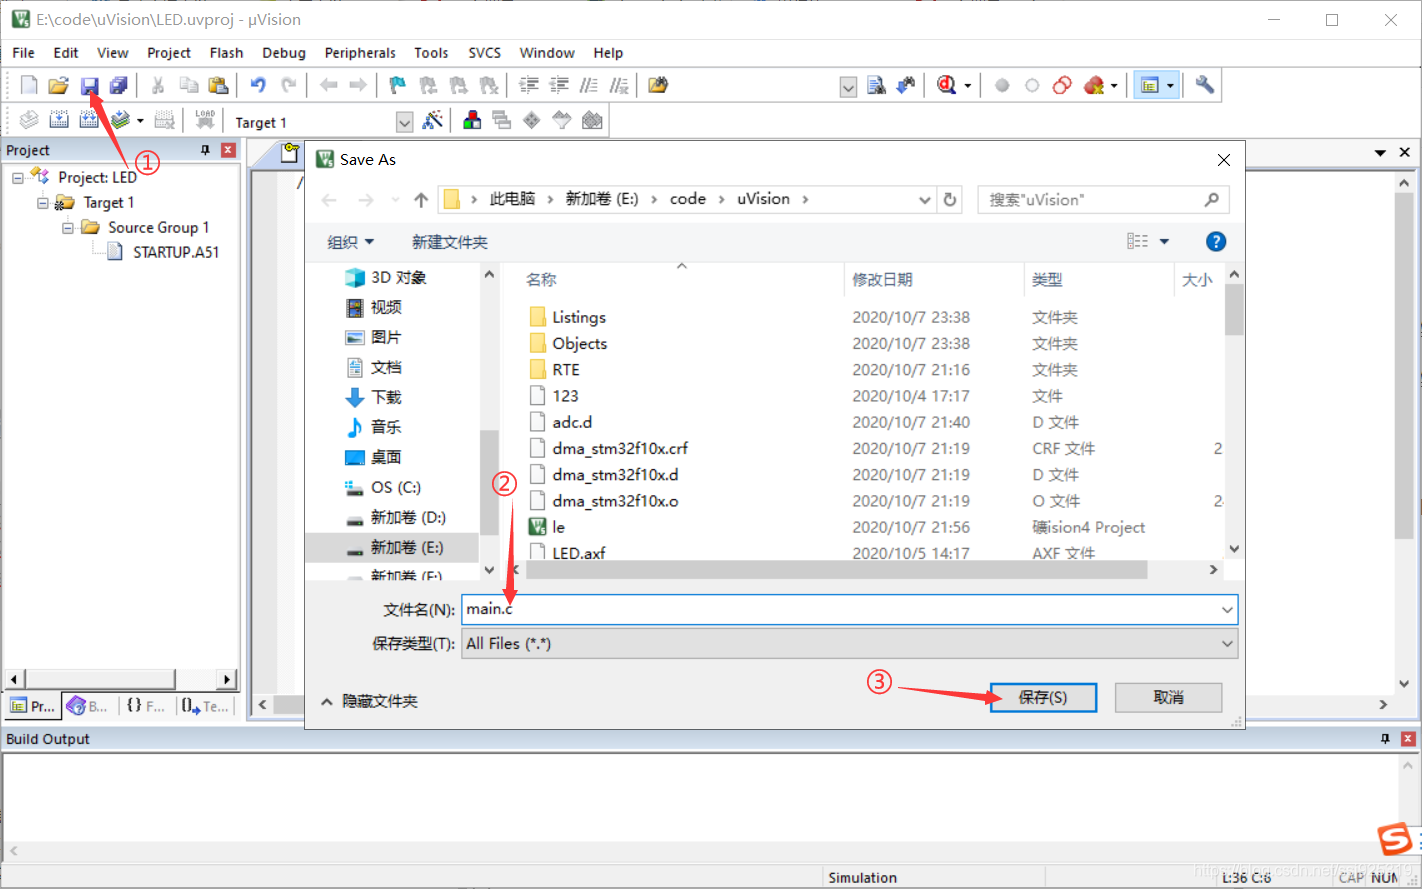This screenshot has width=1422, height=889.
Task: Open the Debug menu
Action: click(x=284, y=53)
